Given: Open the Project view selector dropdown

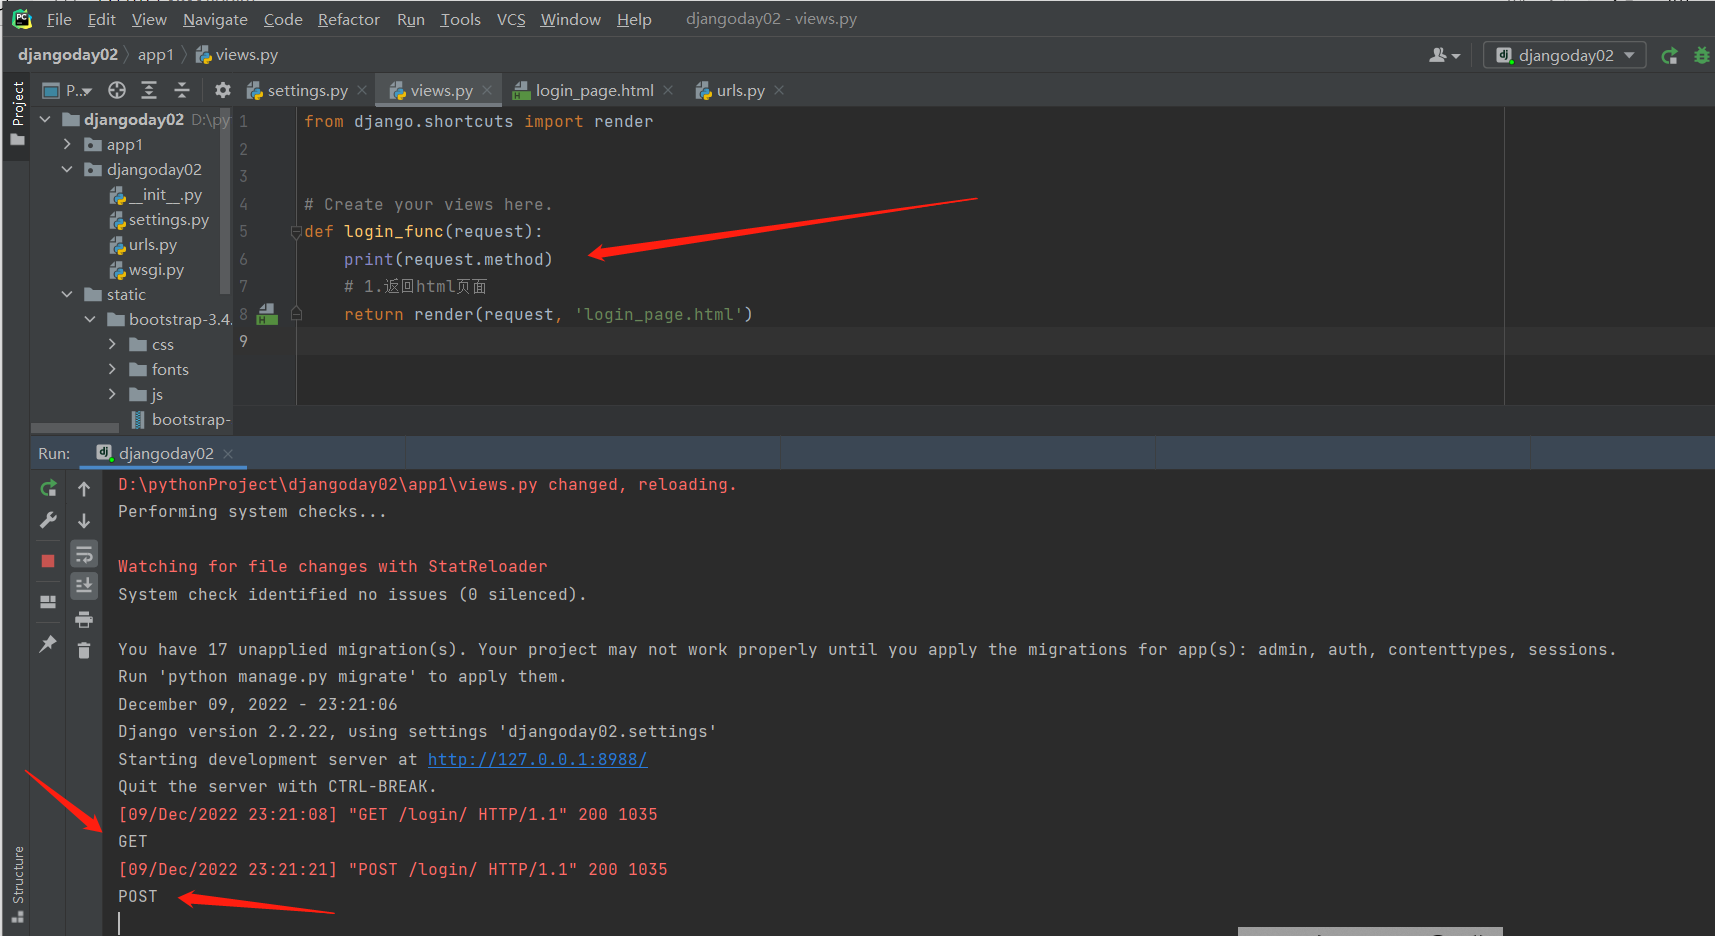Looking at the screenshot, I should click(x=67, y=91).
